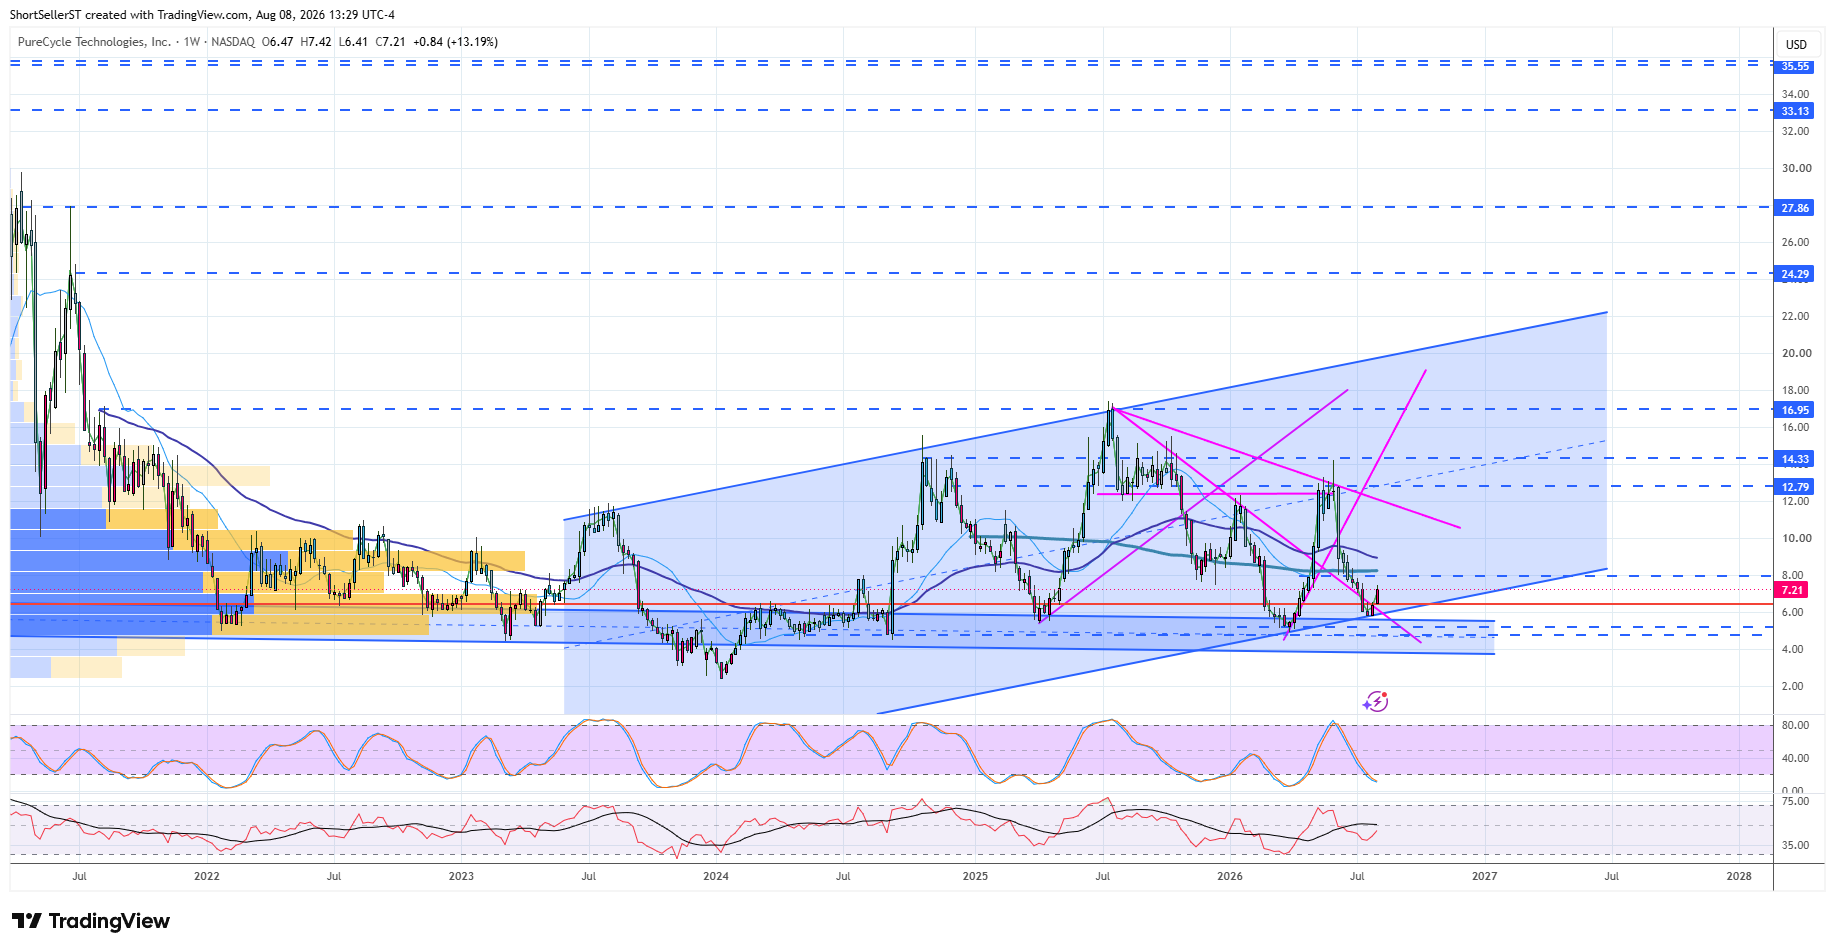This screenshot has width=1835, height=951.
Task: Click the low value L6.41
Action: (353, 42)
